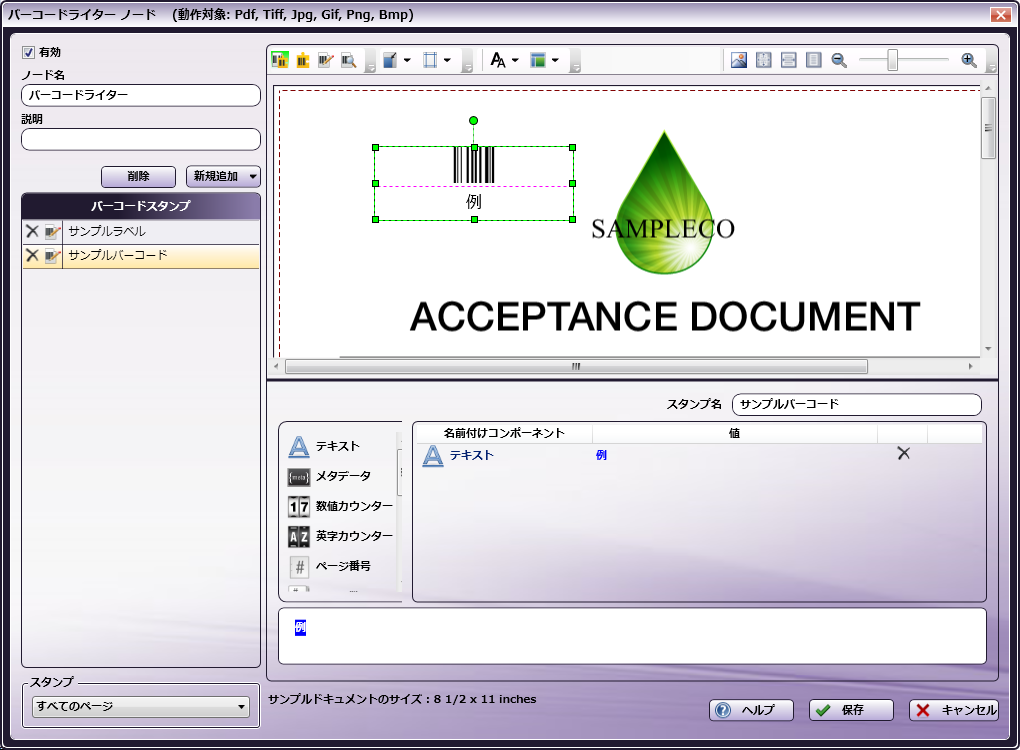Open the すべてのページ stamp dropdown

141,706
